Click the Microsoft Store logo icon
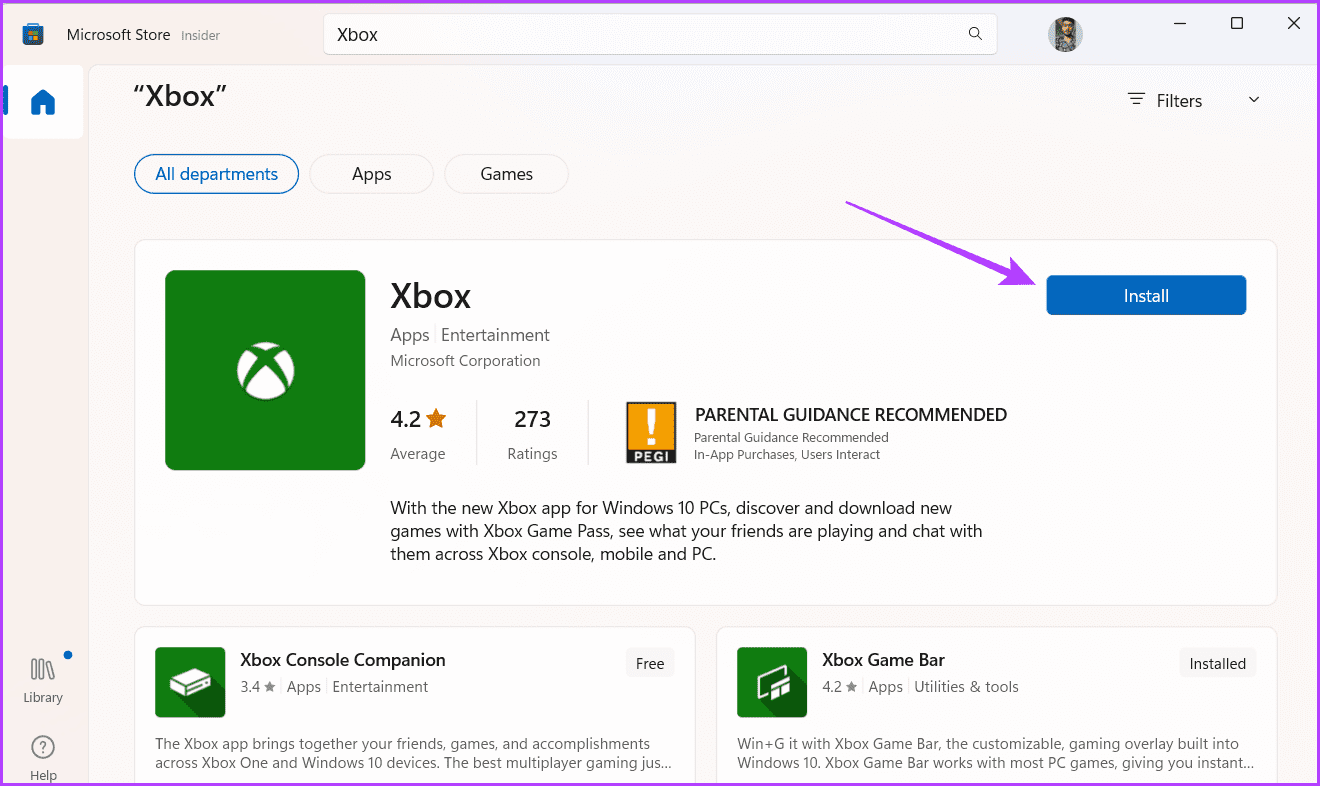 (x=33, y=35)
